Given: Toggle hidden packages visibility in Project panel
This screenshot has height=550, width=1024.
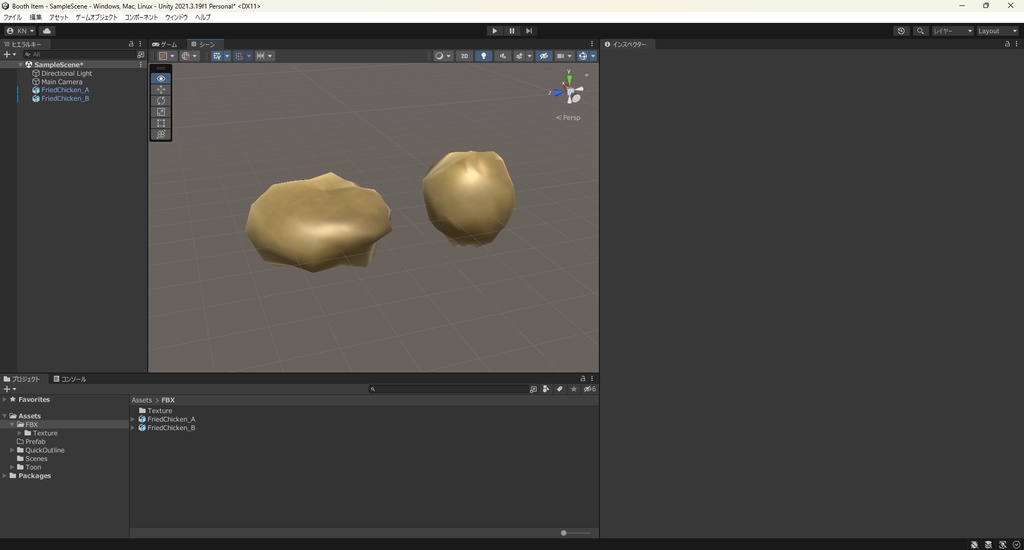Looking at the screenshot, I should [x=589, y=389].
